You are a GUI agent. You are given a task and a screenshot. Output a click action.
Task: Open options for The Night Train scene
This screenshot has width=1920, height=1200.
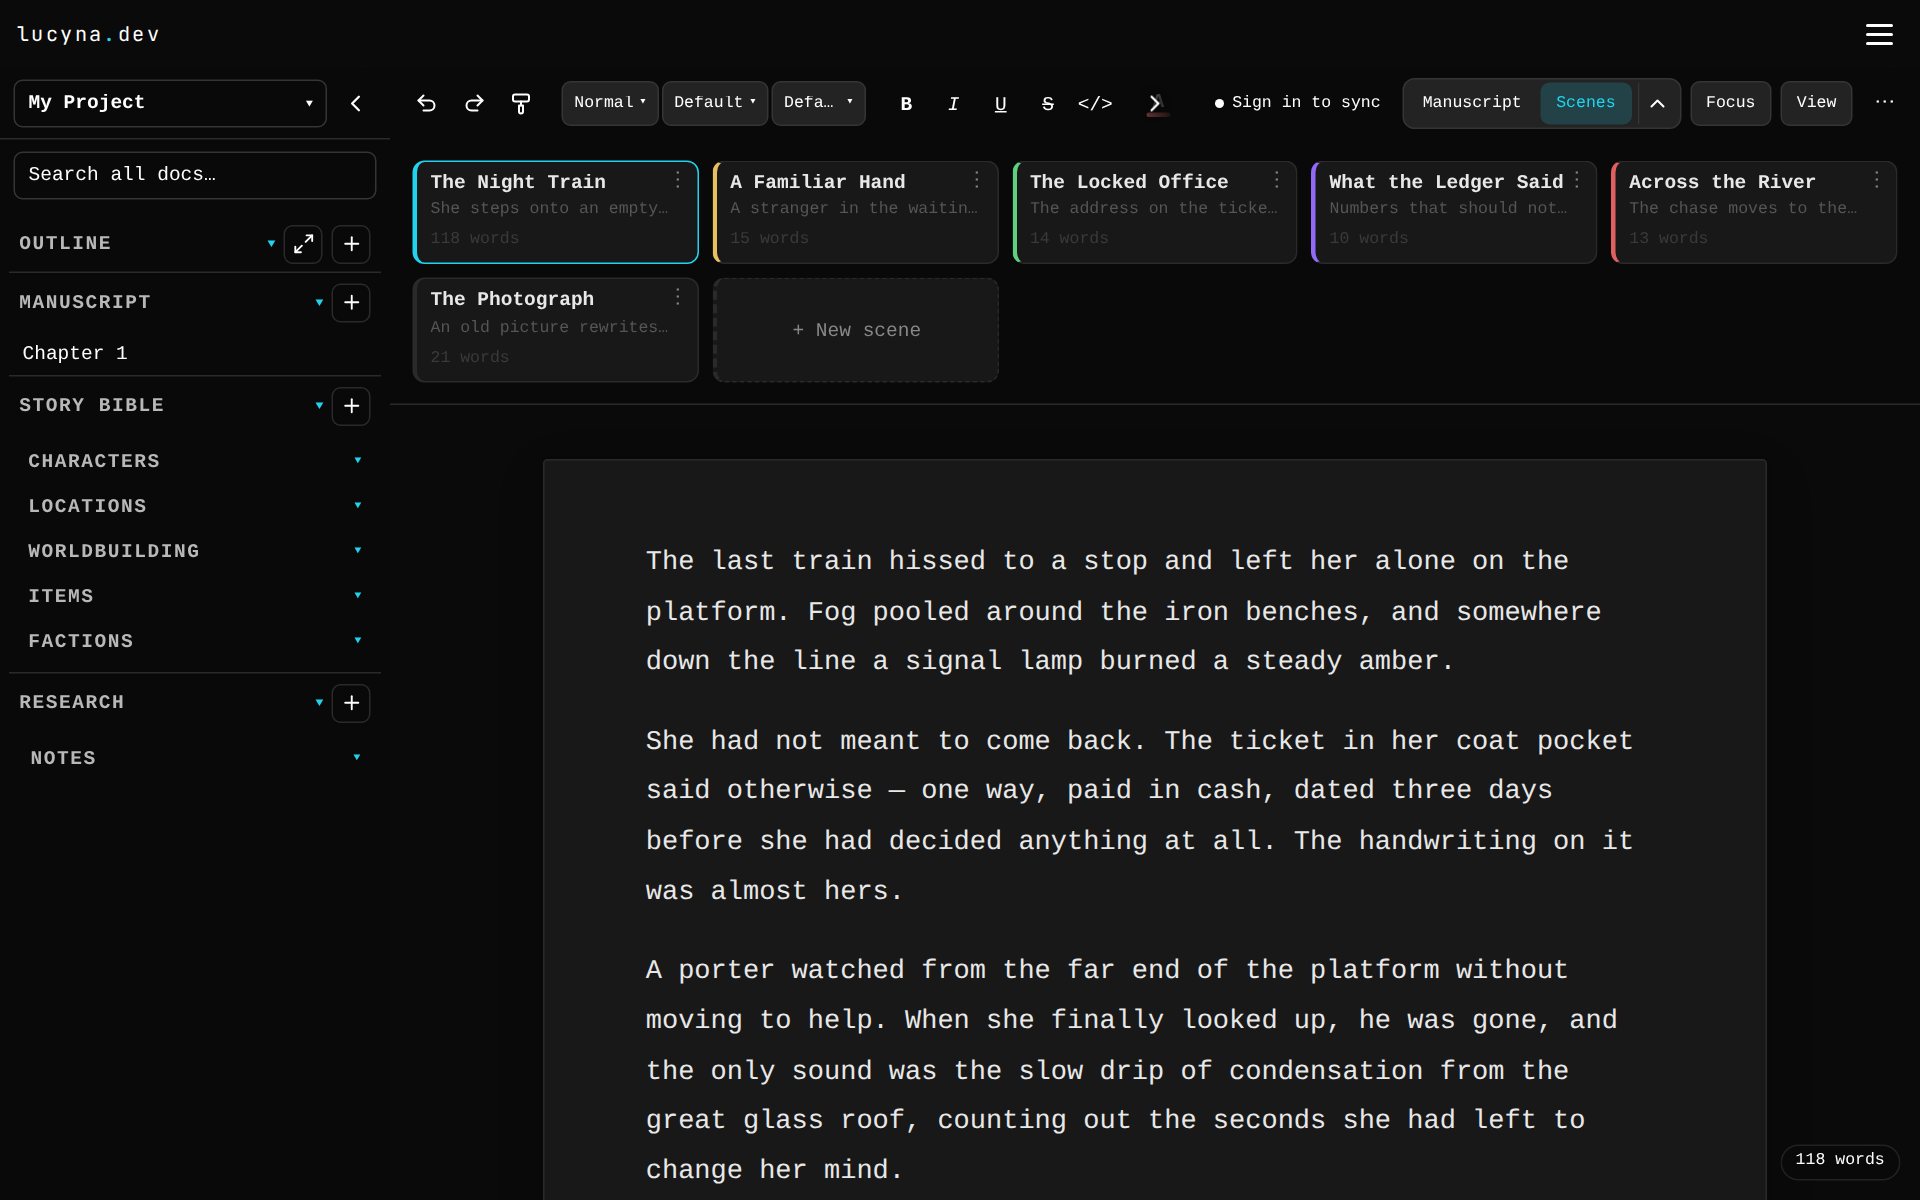(677, 180)
